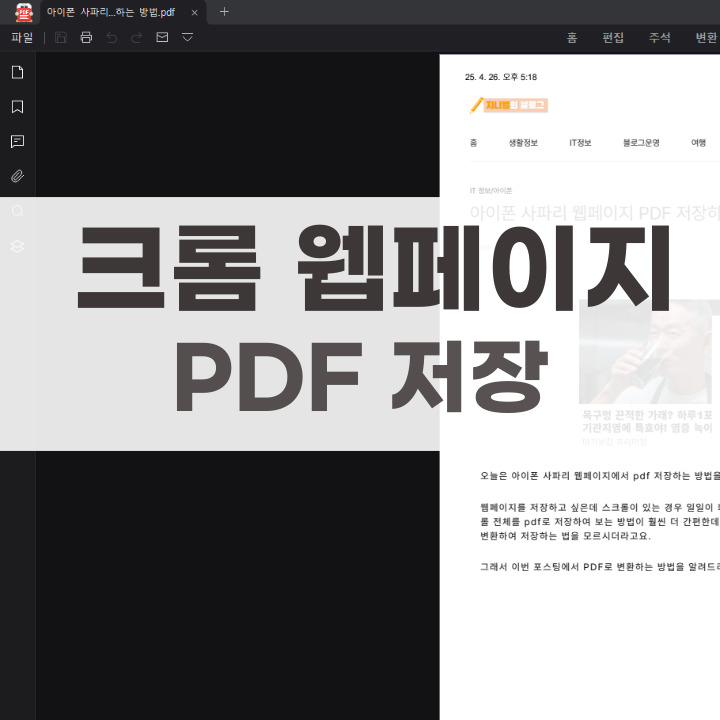Click the 생활정보 blog menu link
Viewport: 720px width, 720px height.
pyautogui.click(x=523, y=143)
